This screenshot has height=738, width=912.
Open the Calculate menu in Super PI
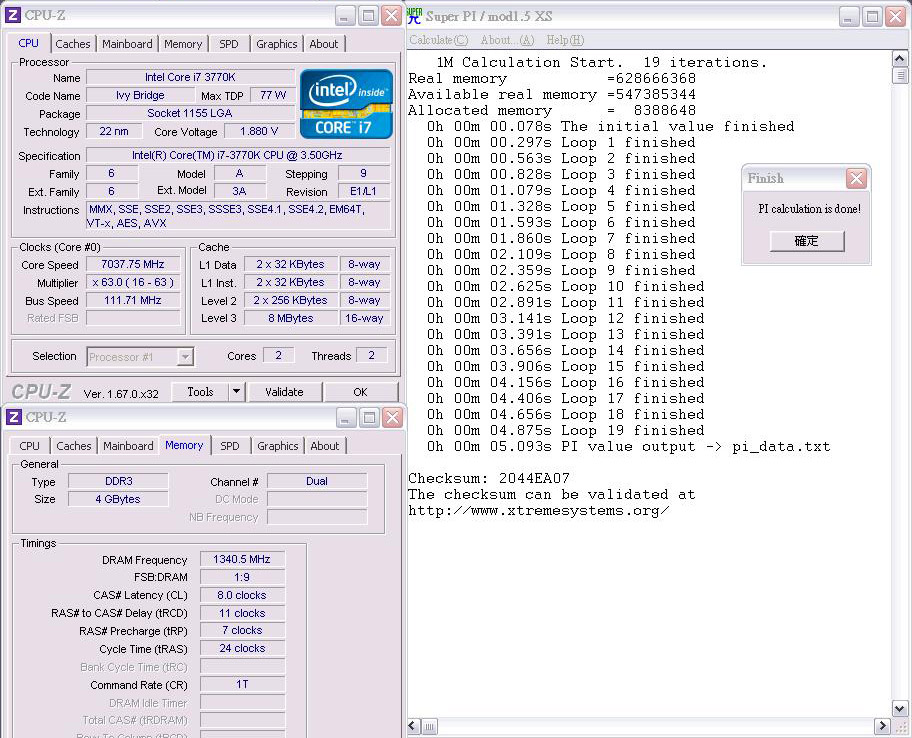(439, 40)
